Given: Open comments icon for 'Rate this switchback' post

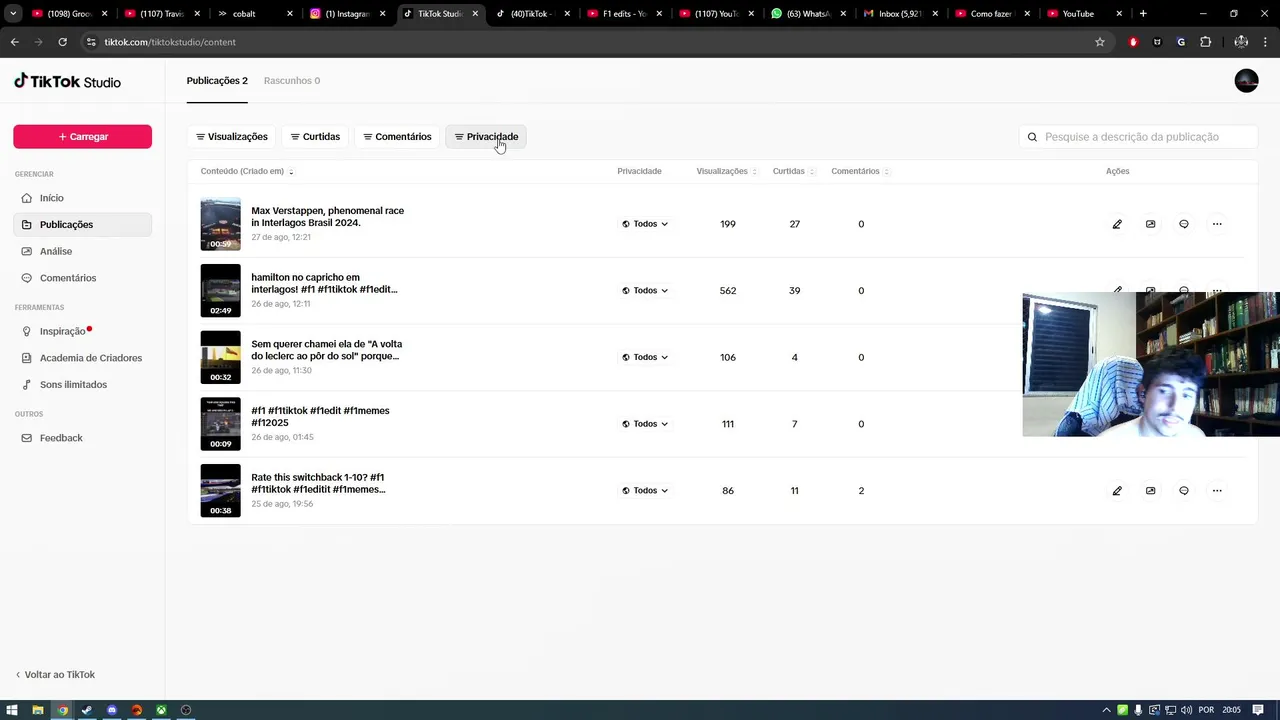Looking at the screenshot, I should 1184,491.
